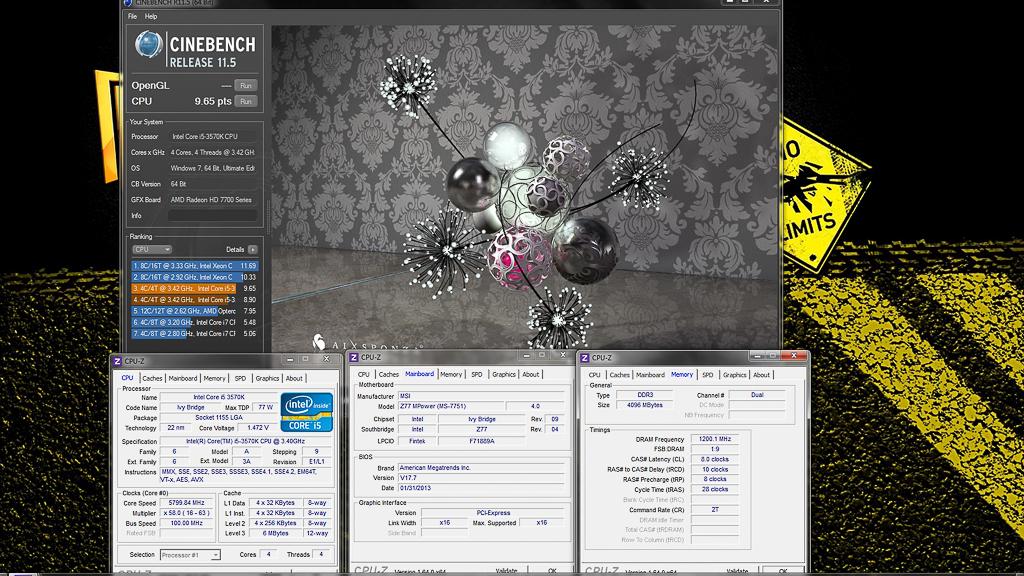
Task: Click the BIOS Date 01/31/2013 field
Action: [481, 488]
